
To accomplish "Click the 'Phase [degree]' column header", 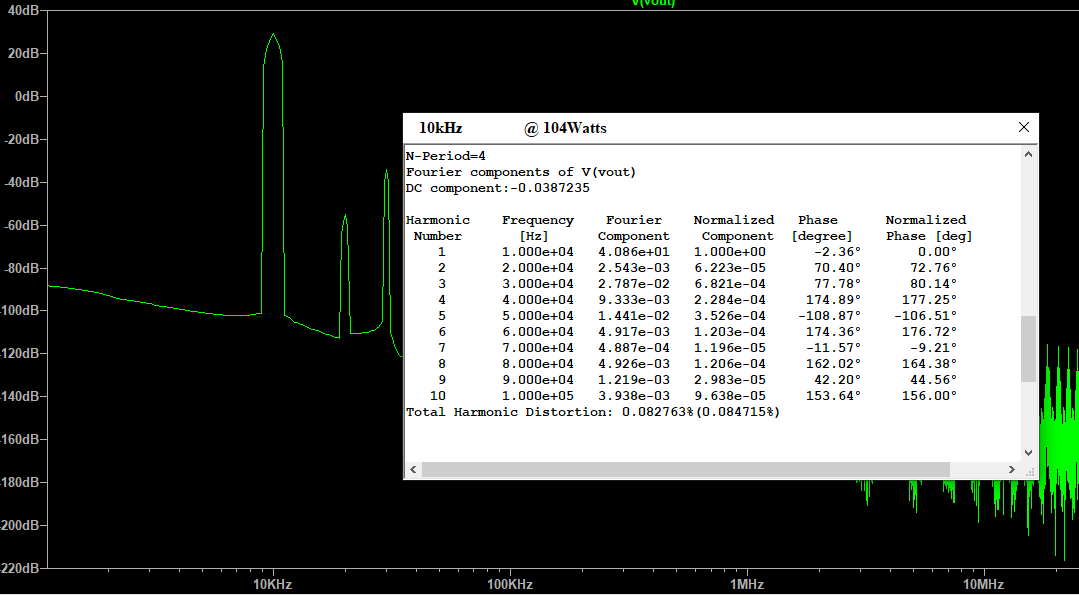I will click(822, 228).
